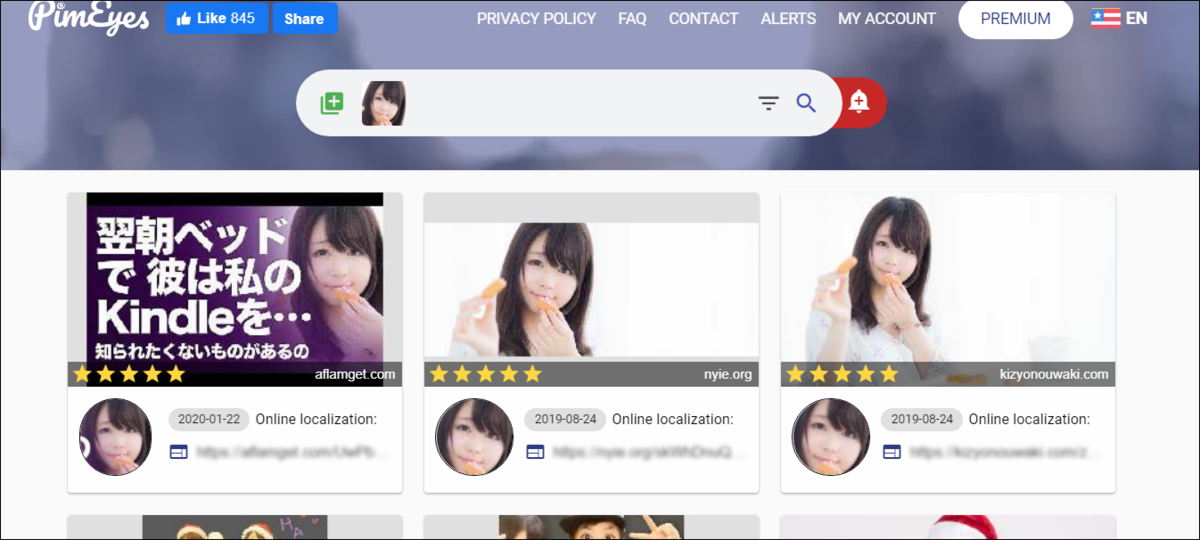The height and width of the screenshot is (540, 1200).
Task: Click the 2019-08-24 date badge on nyie.org card
Action: point(564,420)
